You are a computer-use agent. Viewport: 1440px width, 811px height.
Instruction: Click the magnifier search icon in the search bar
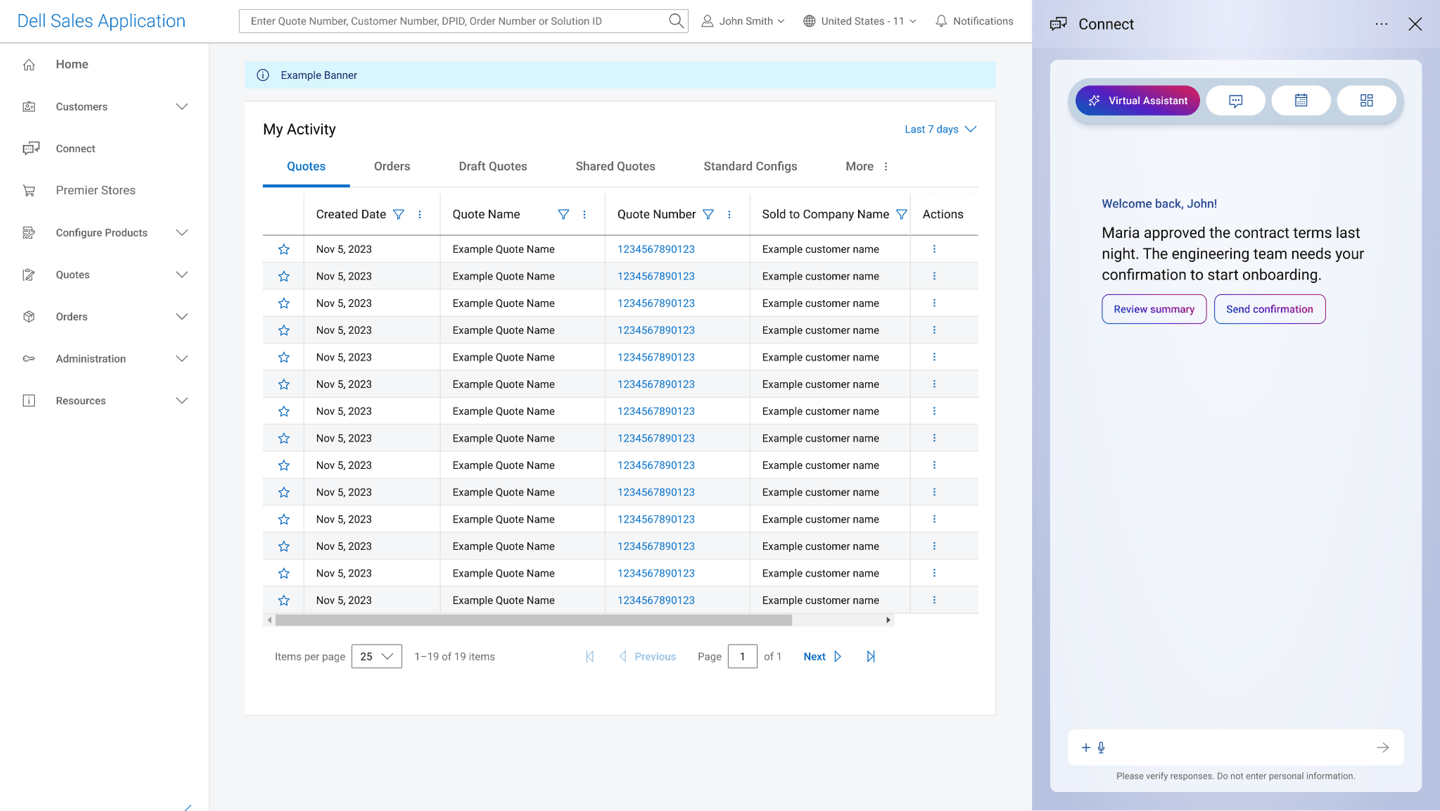click(x=676, y=21)
